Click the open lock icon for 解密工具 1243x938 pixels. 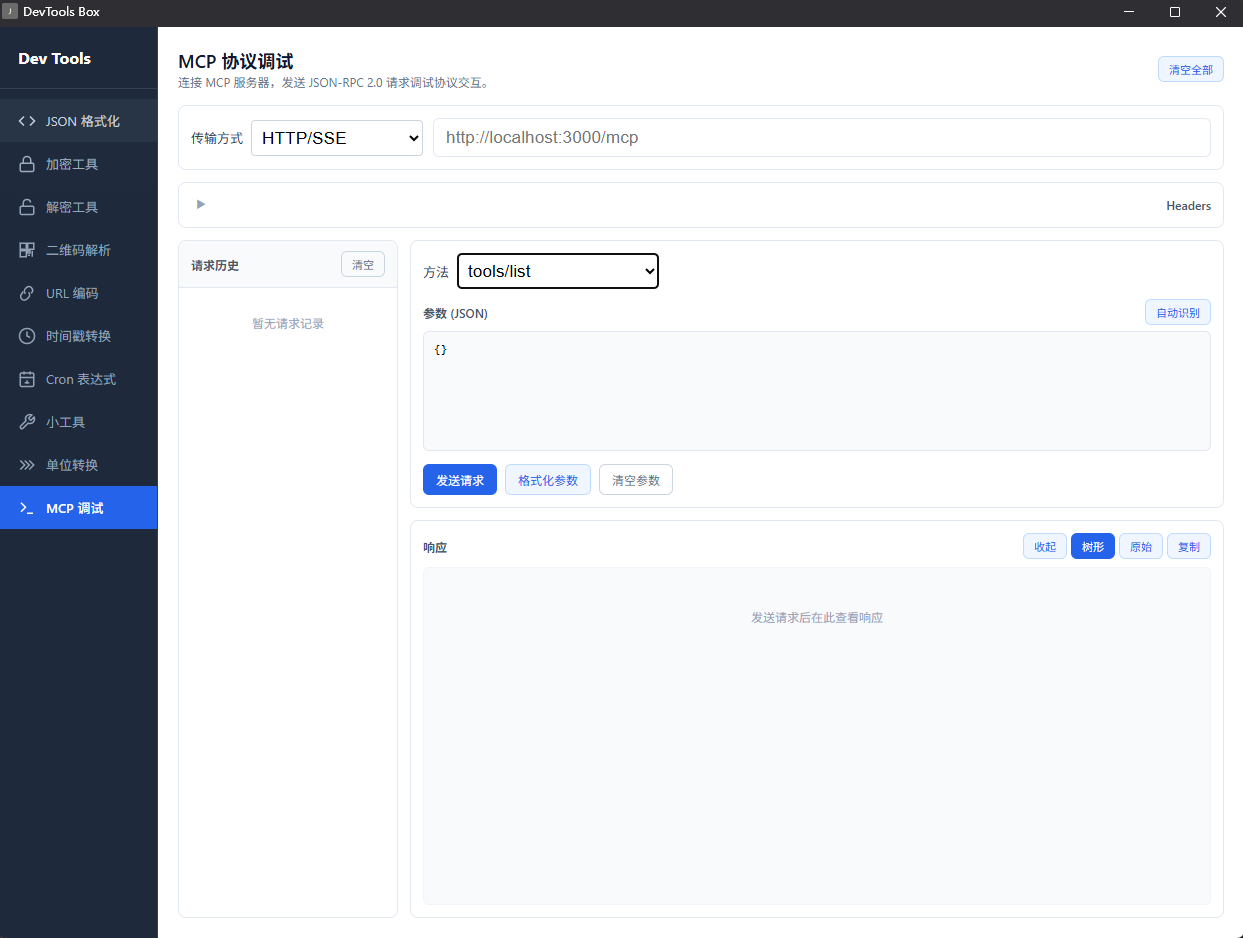coord(27,207)
